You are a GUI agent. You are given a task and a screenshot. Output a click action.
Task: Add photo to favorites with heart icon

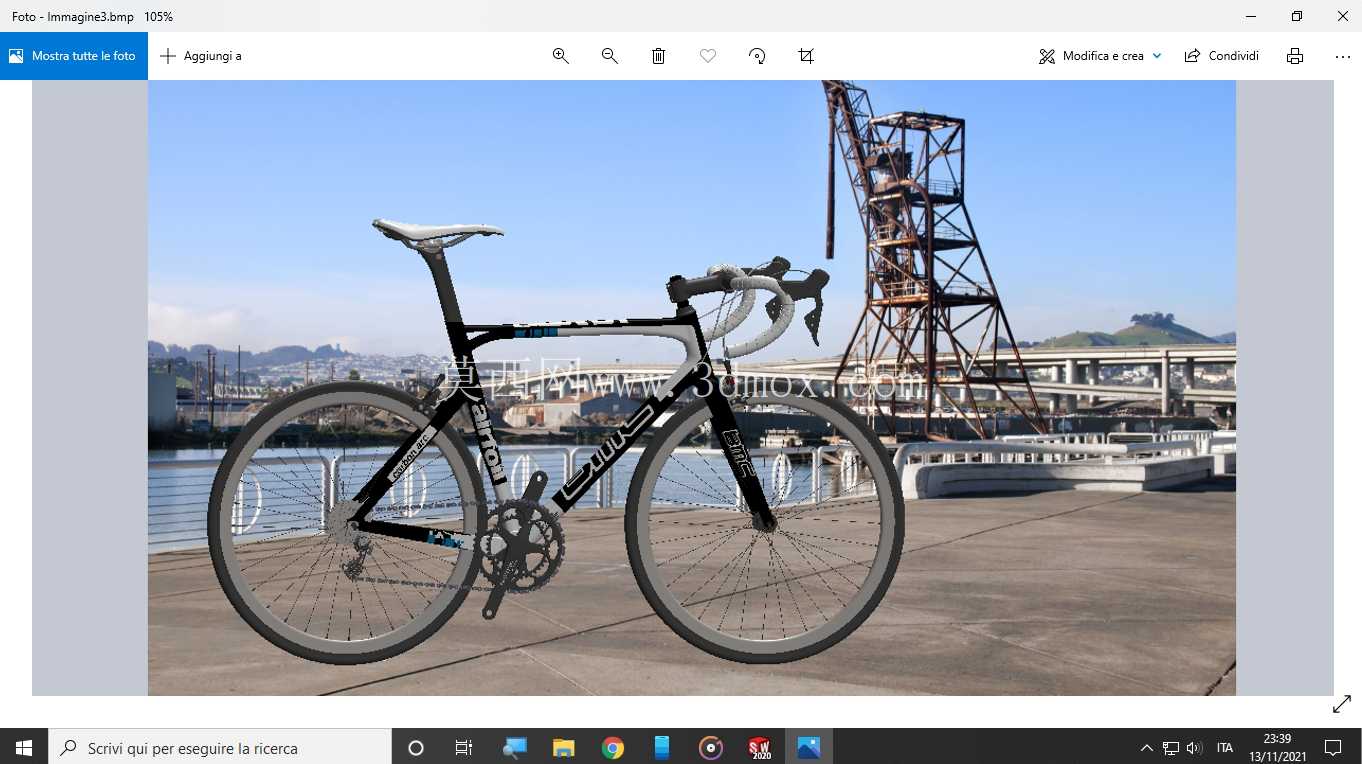point(708,56)
